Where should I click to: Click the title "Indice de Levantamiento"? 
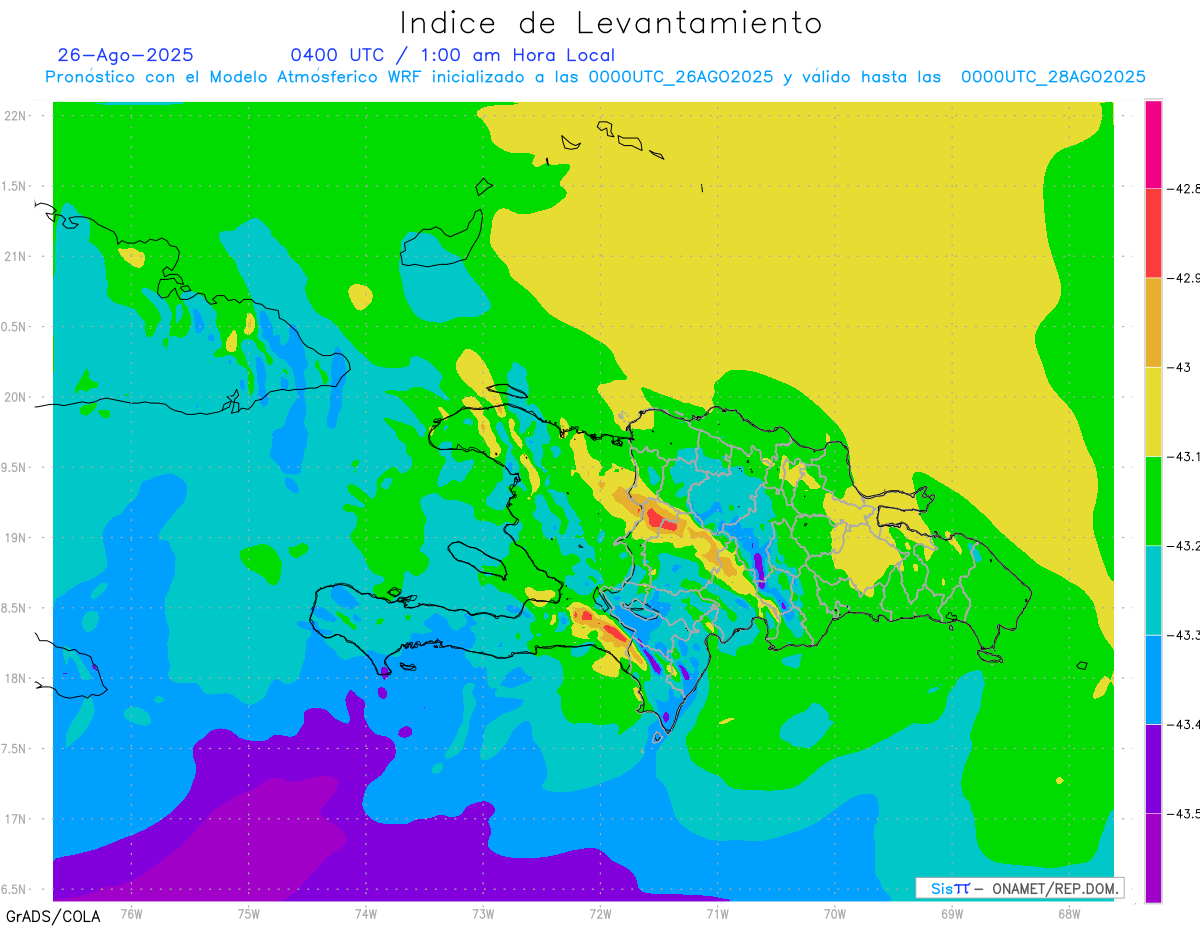611,23
